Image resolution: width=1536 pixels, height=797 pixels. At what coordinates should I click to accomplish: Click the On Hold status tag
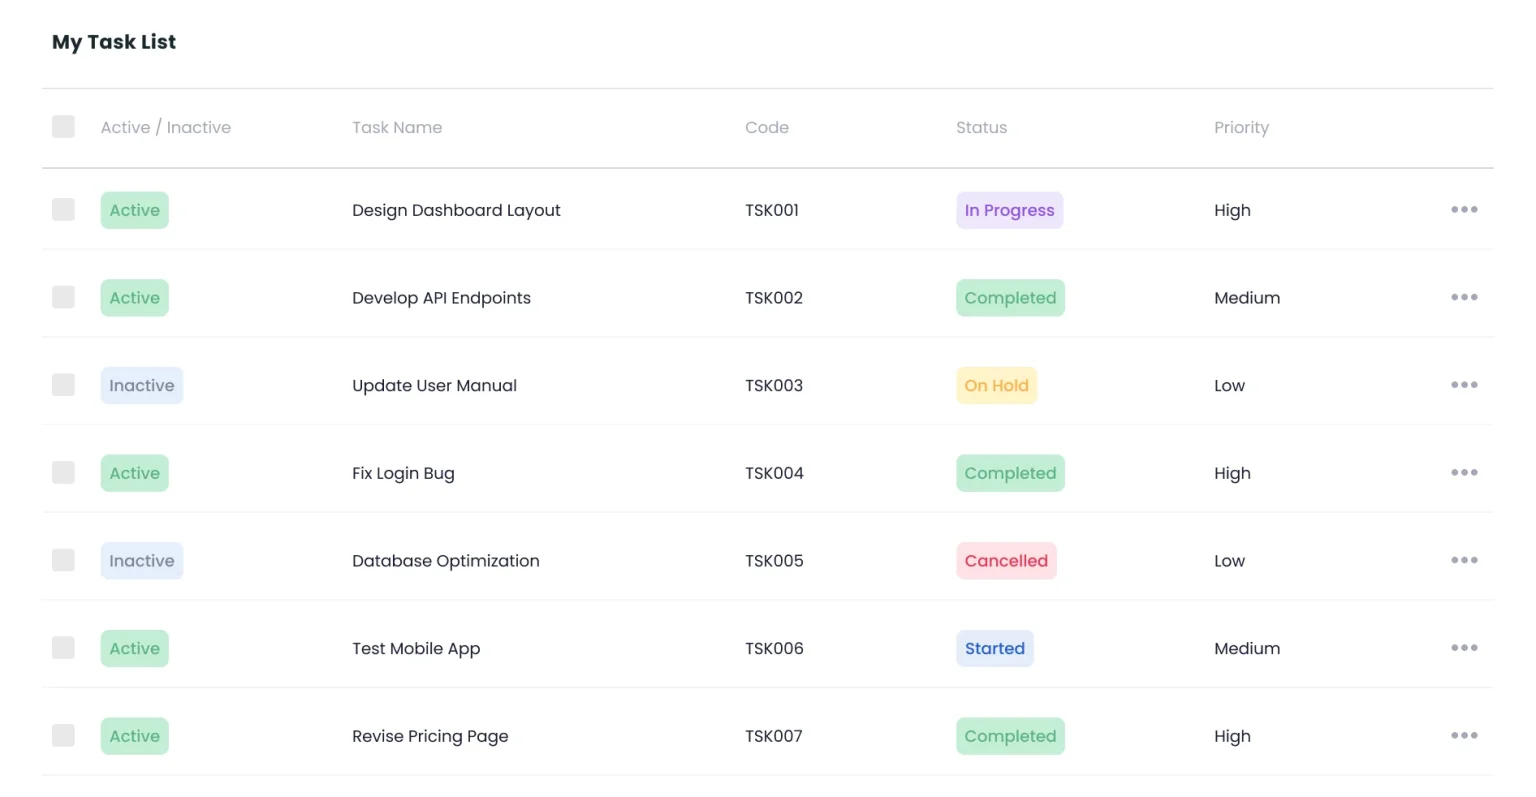(996, 386)
